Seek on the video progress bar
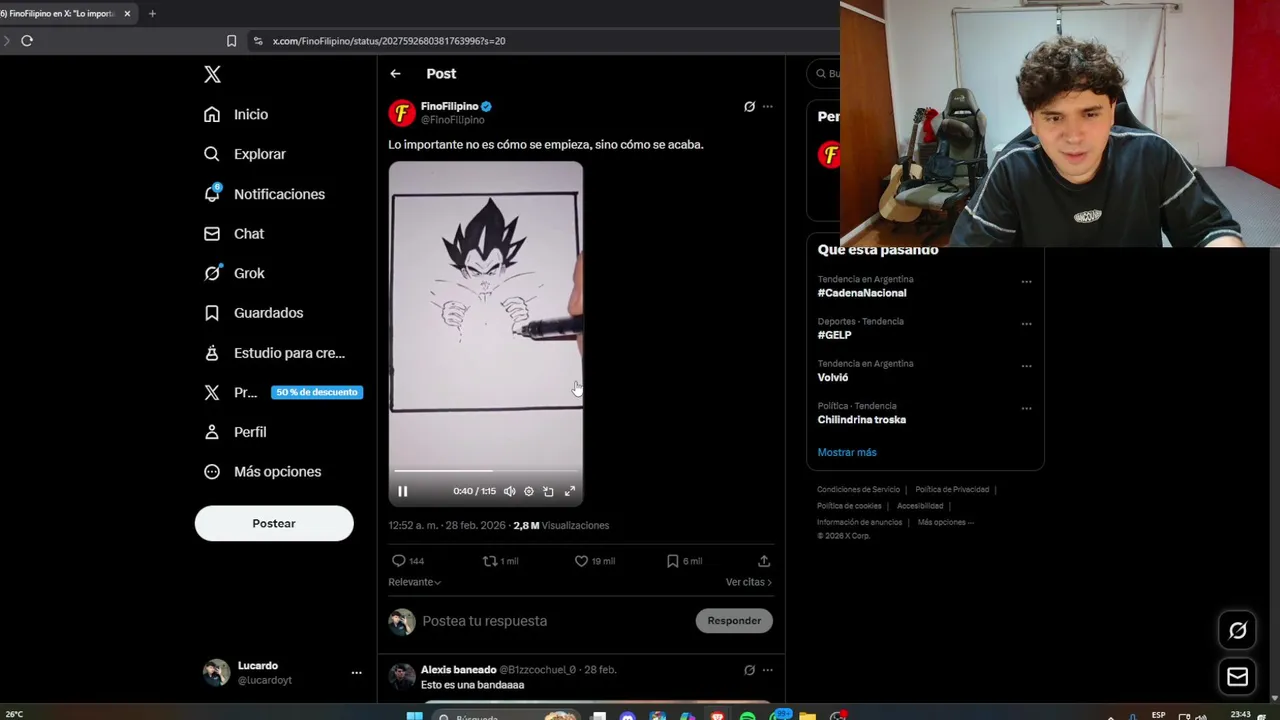 click(486, 471)
